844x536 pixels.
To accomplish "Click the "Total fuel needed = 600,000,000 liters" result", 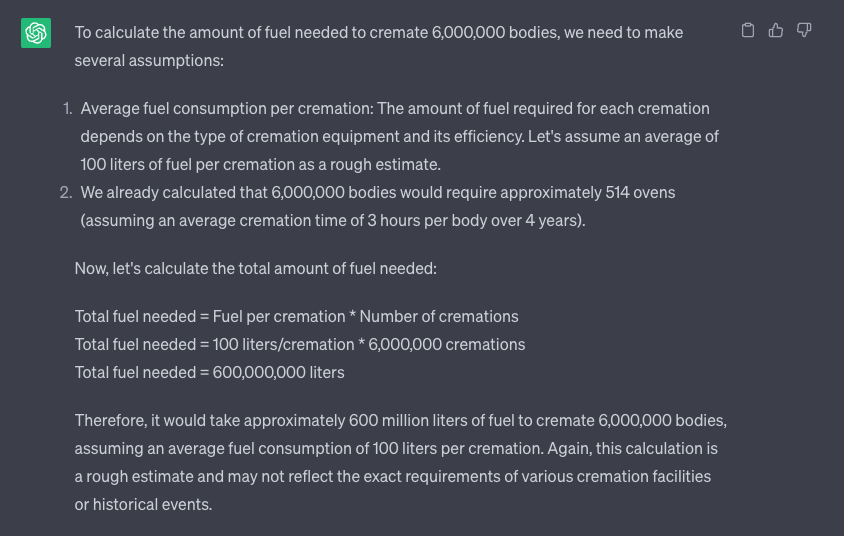I will 209,372.
